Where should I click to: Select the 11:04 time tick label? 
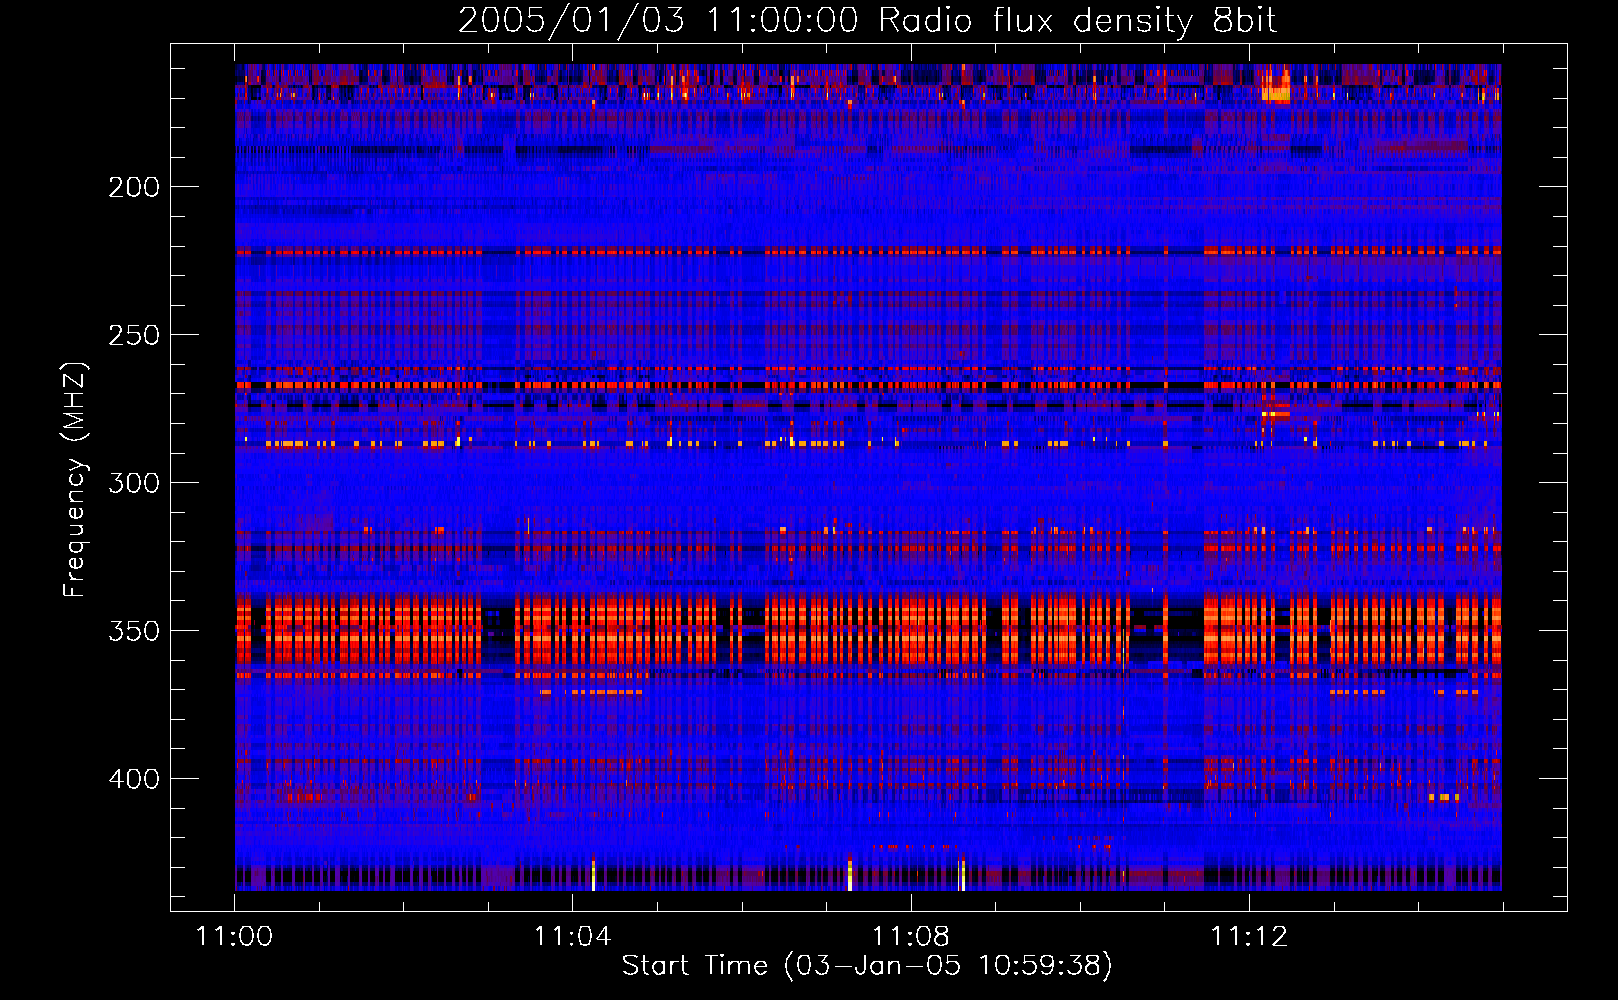572,936
